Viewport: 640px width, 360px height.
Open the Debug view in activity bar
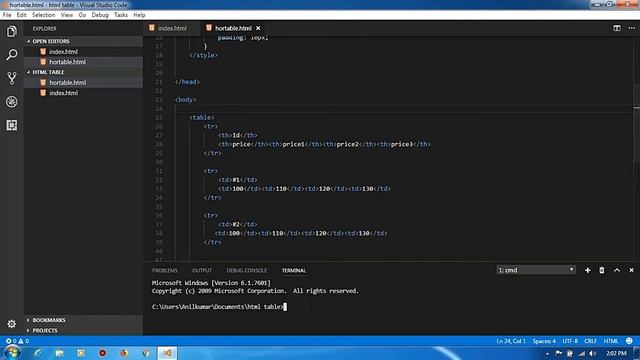point(11,102)
